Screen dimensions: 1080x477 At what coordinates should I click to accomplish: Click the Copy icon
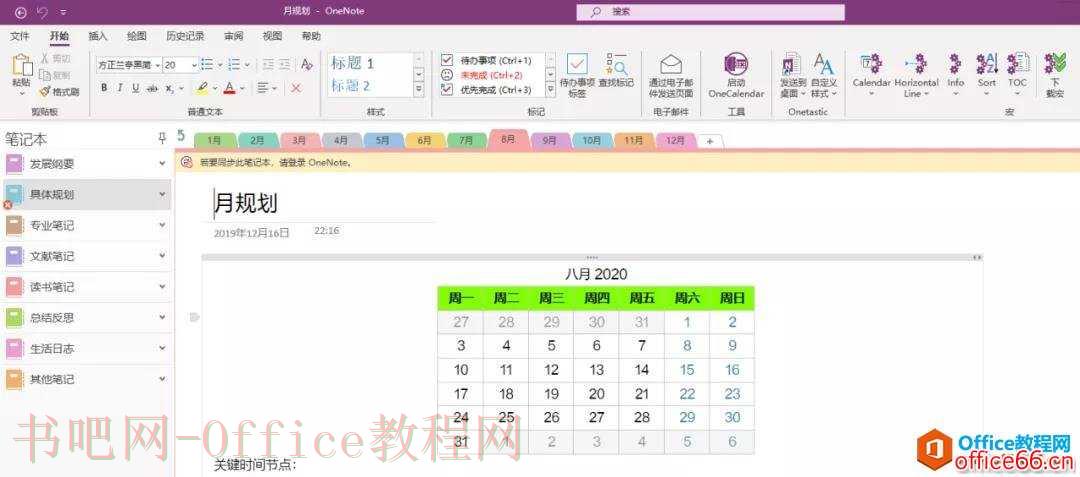45,75
